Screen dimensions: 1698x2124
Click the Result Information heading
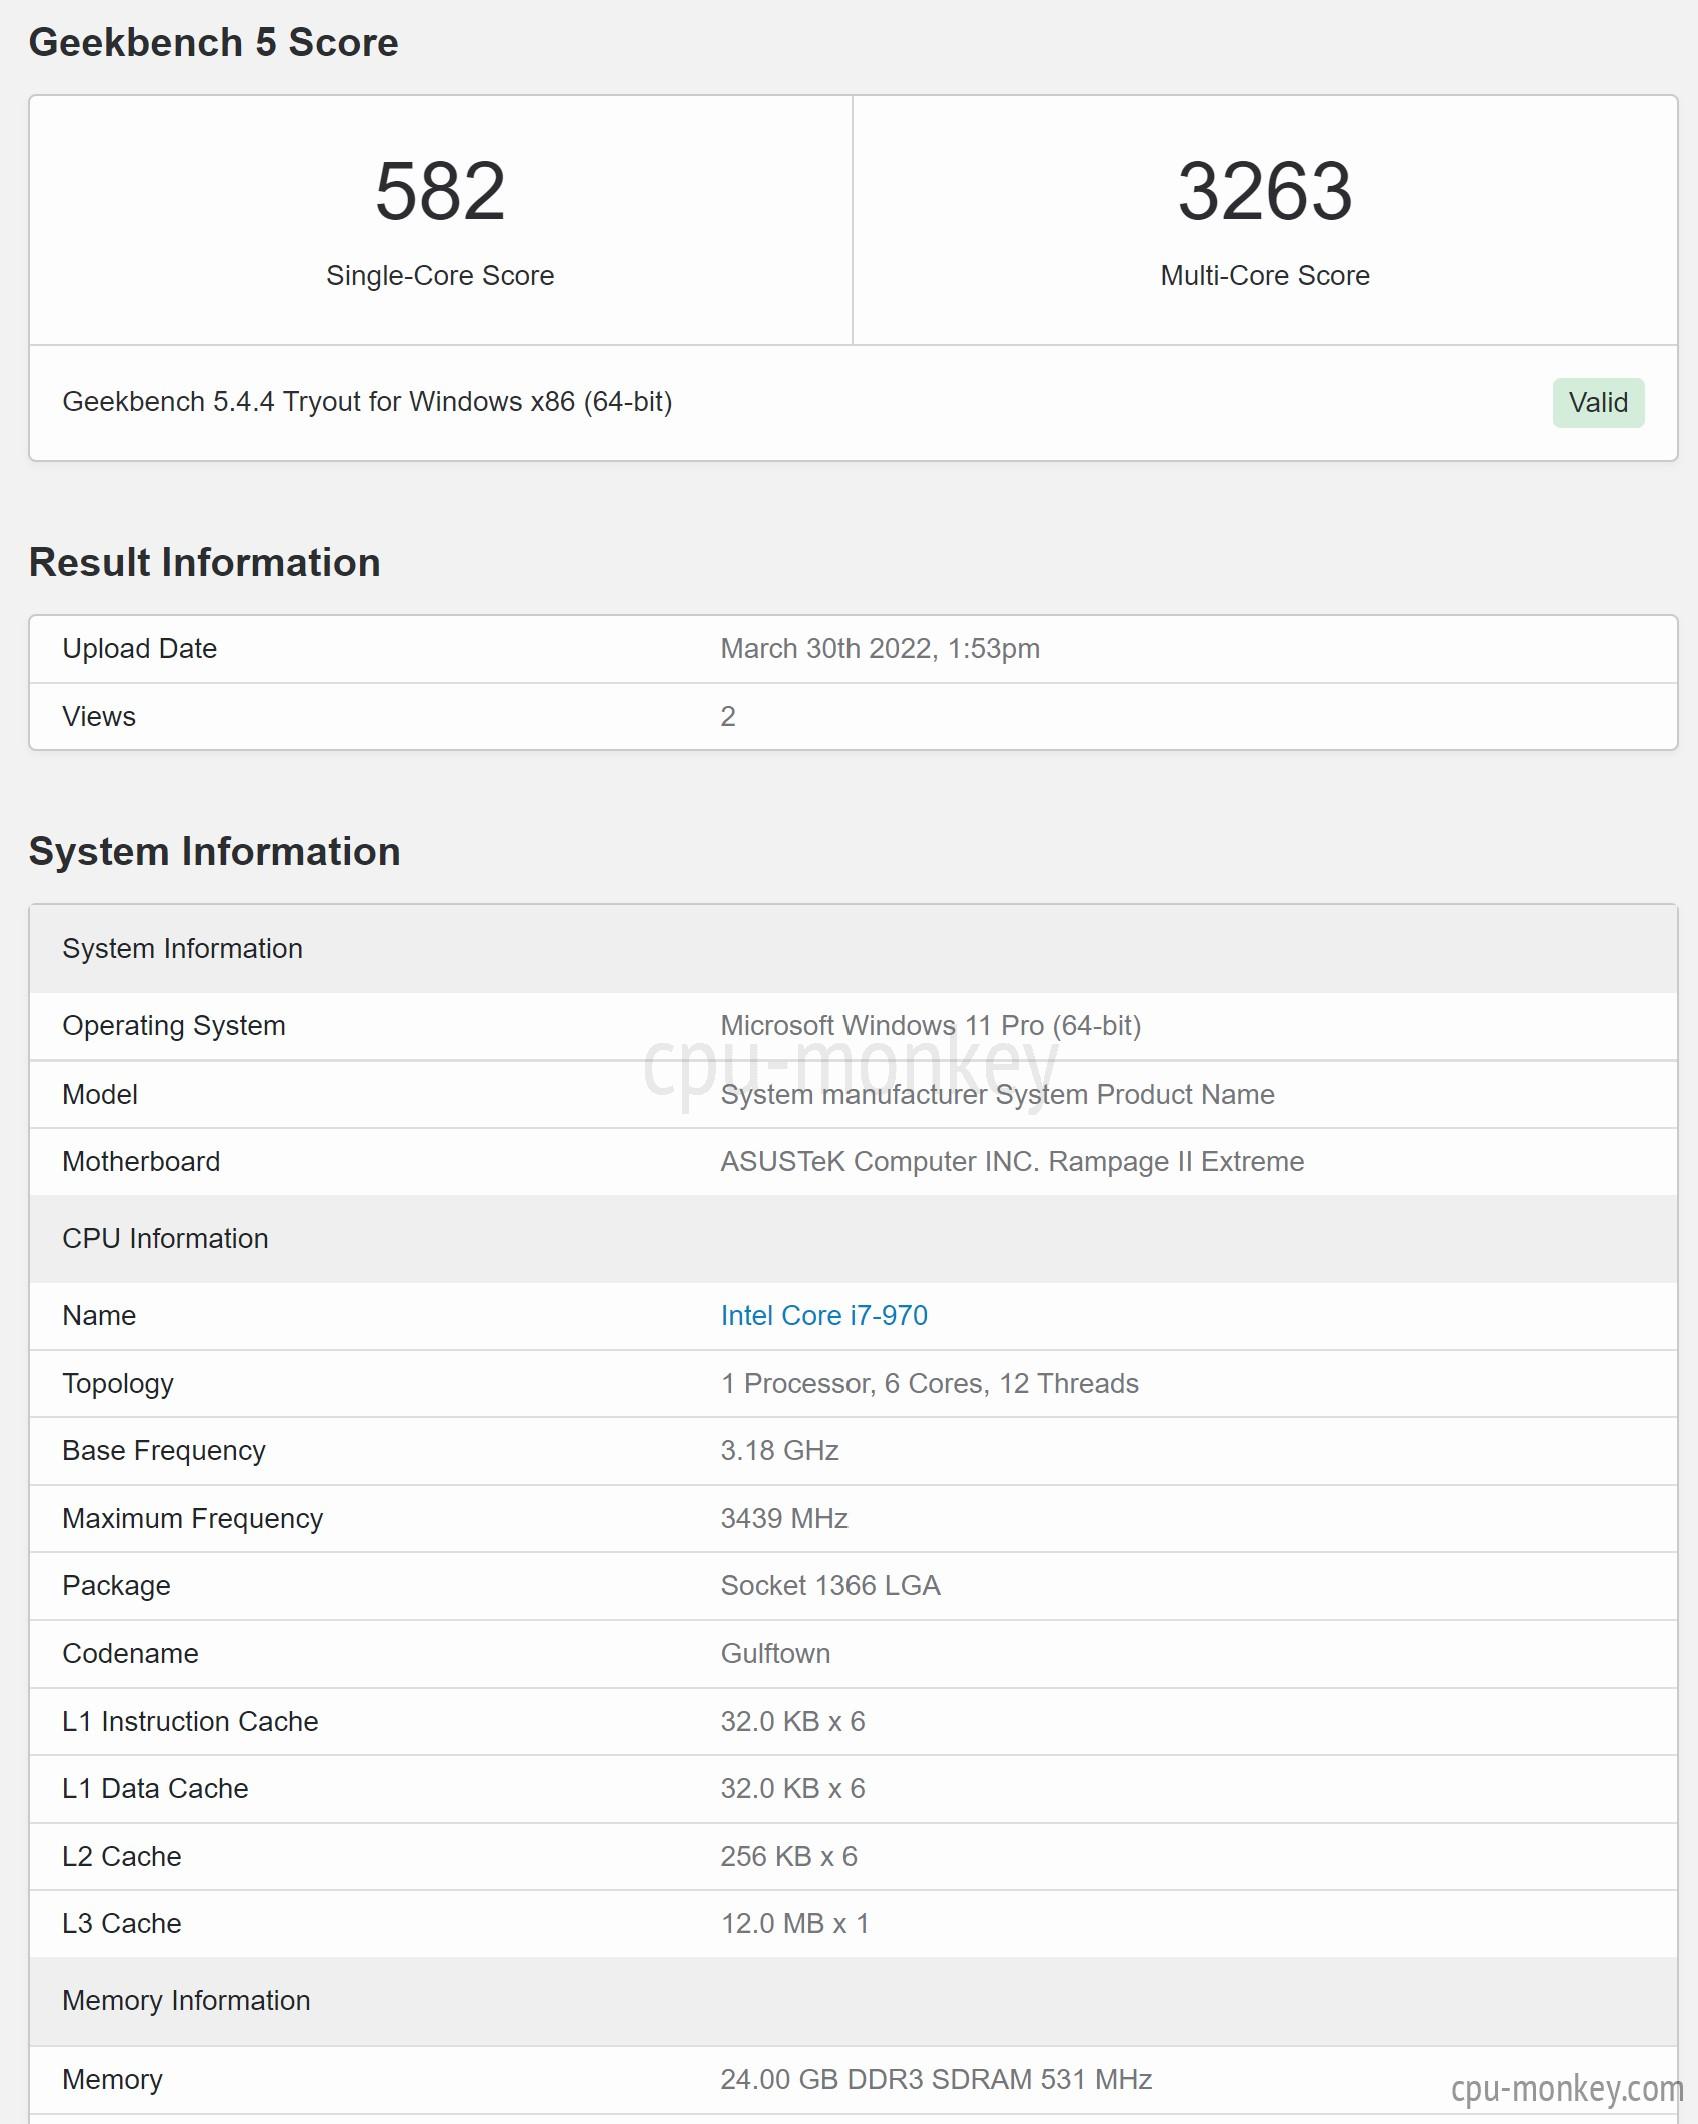tap(204, 562)
